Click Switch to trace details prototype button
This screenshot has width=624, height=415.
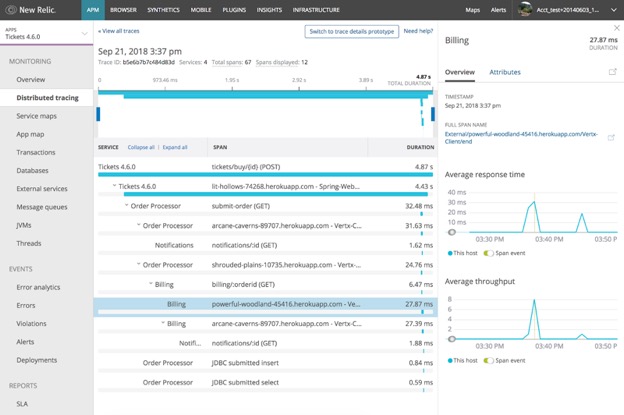click(x=352, y=31)
